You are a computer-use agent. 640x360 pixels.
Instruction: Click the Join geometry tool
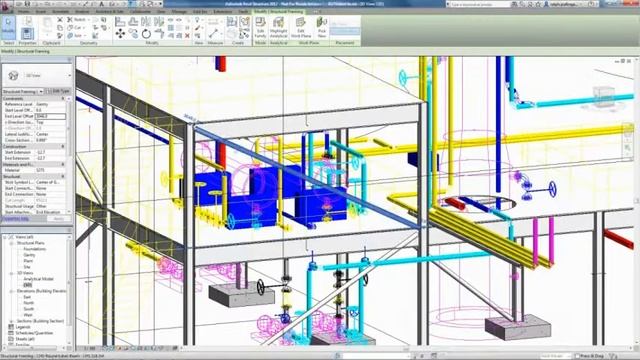point(75,36)
